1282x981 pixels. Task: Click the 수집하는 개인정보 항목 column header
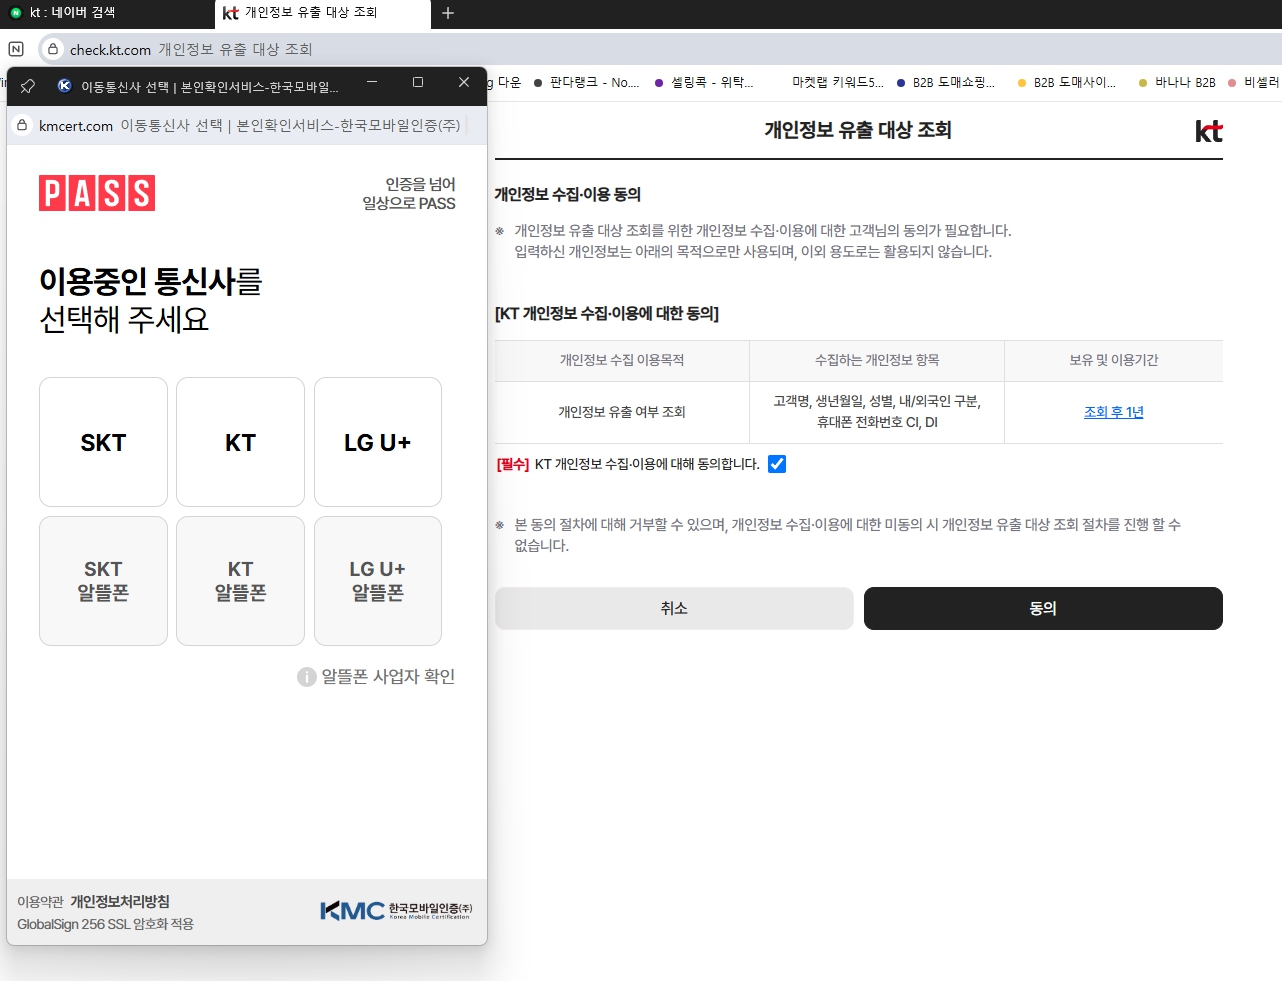(877, 360)
